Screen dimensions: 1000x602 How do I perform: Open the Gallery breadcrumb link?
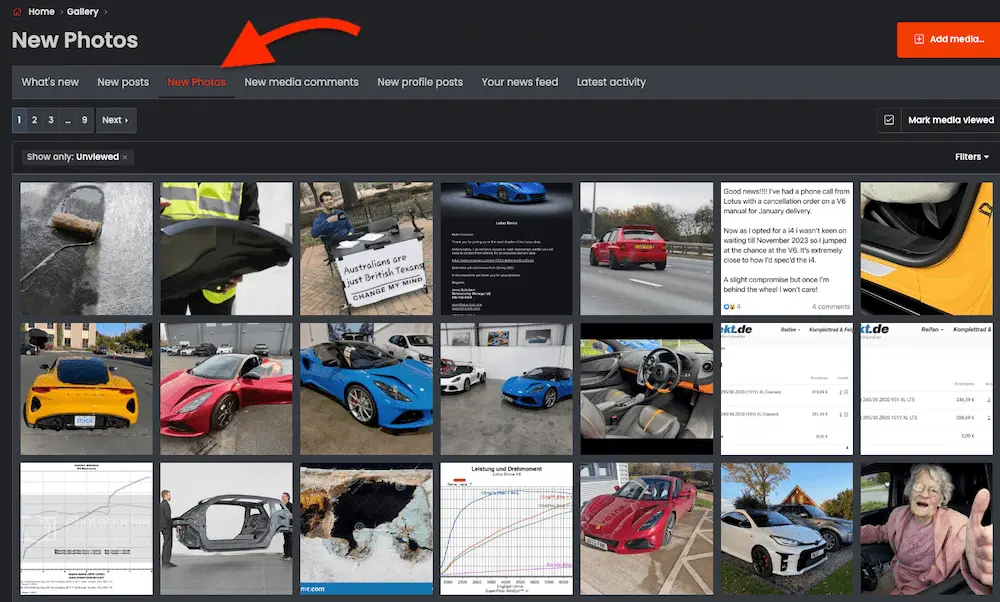pos(83,12)
